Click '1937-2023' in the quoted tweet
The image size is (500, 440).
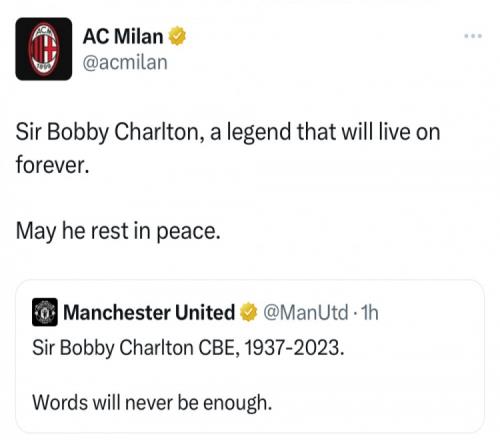(x=294, y=348)
